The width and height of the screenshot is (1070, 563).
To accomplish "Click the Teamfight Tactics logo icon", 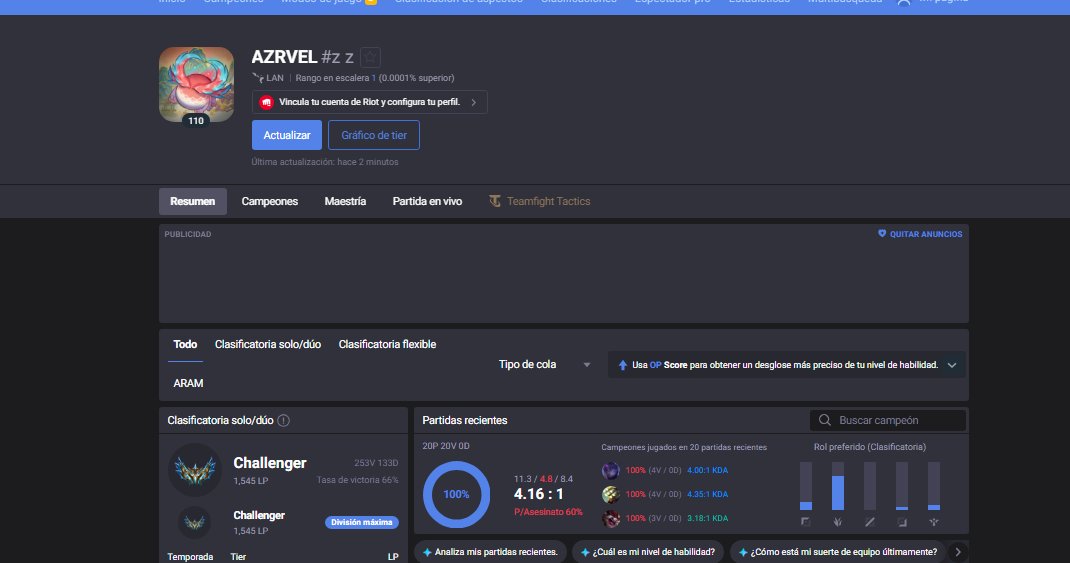I will pos(495,201).
